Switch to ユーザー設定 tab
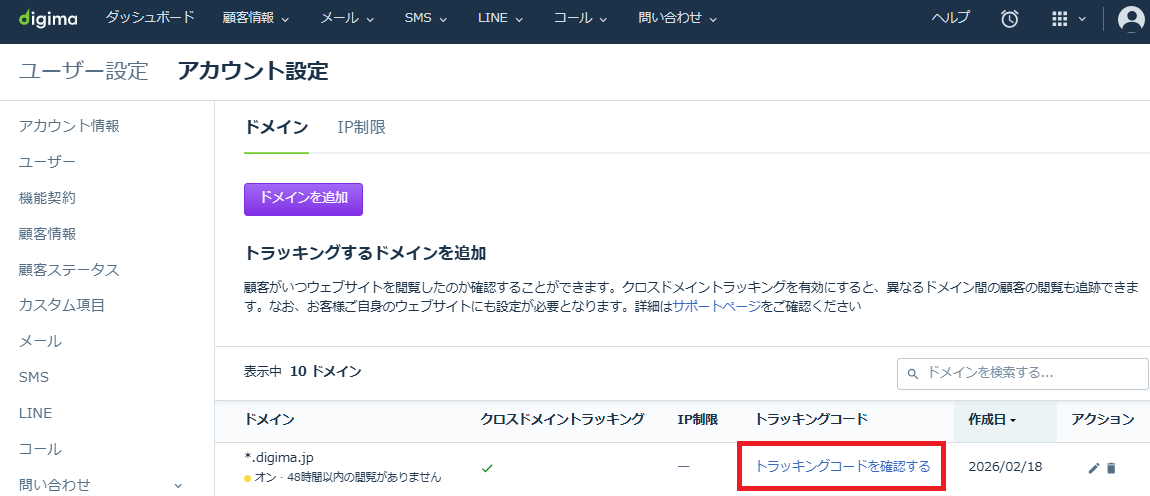Viewport: 1150px width, 496px height. (84, 71)
